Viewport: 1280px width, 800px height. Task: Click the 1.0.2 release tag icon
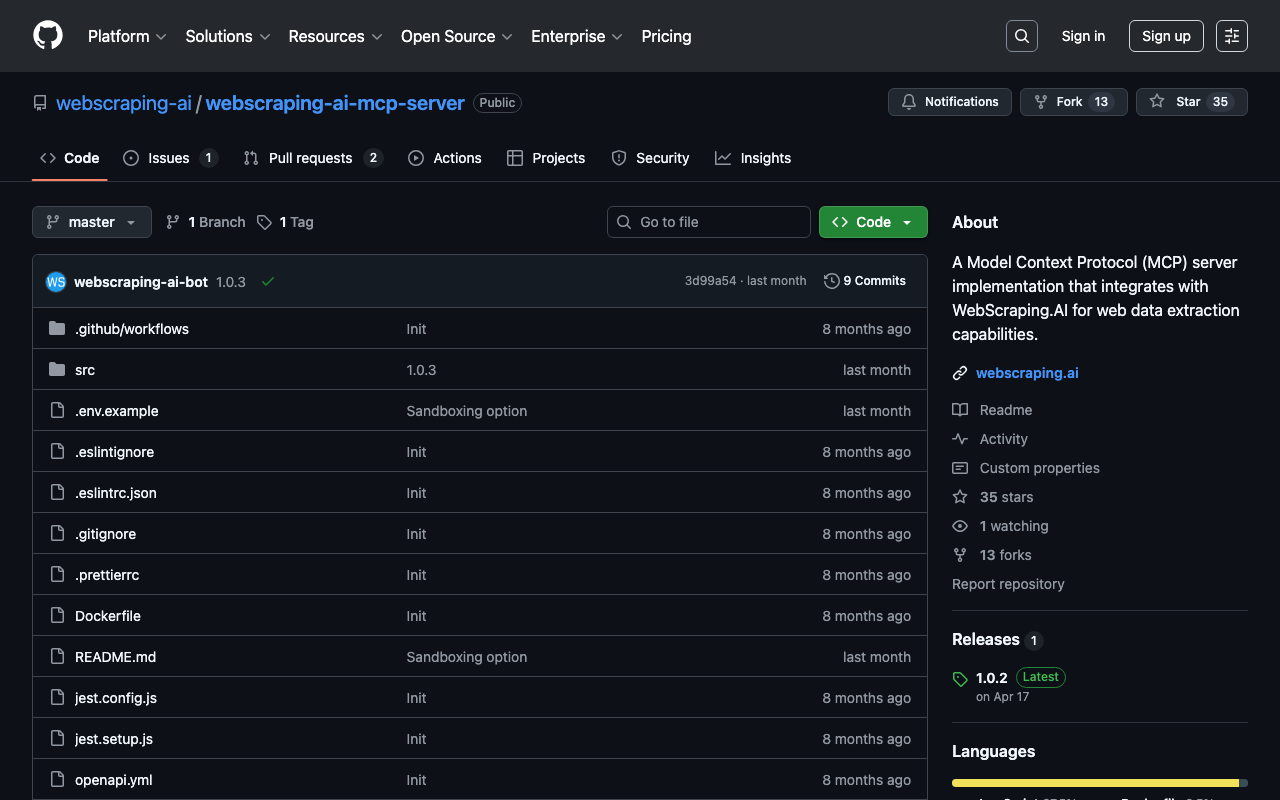pos(960,679)
